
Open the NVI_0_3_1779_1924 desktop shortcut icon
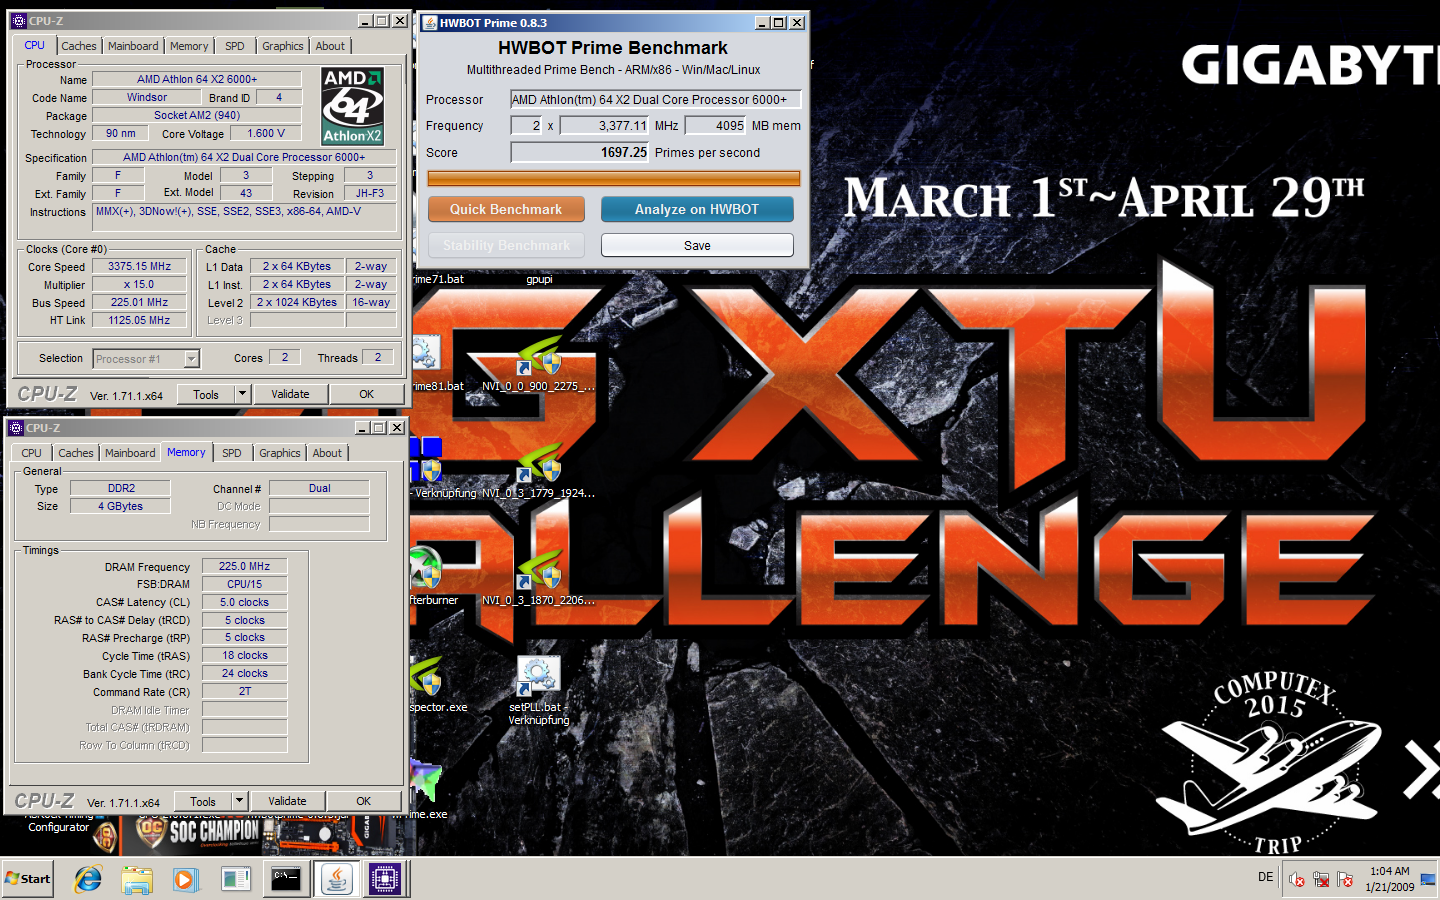click(x=539, y=463)
